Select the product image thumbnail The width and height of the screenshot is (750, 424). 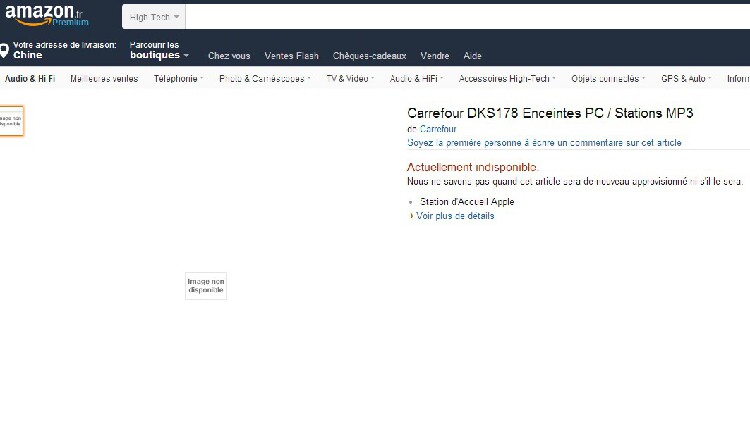pyautogui.click(x=11, y=121)
